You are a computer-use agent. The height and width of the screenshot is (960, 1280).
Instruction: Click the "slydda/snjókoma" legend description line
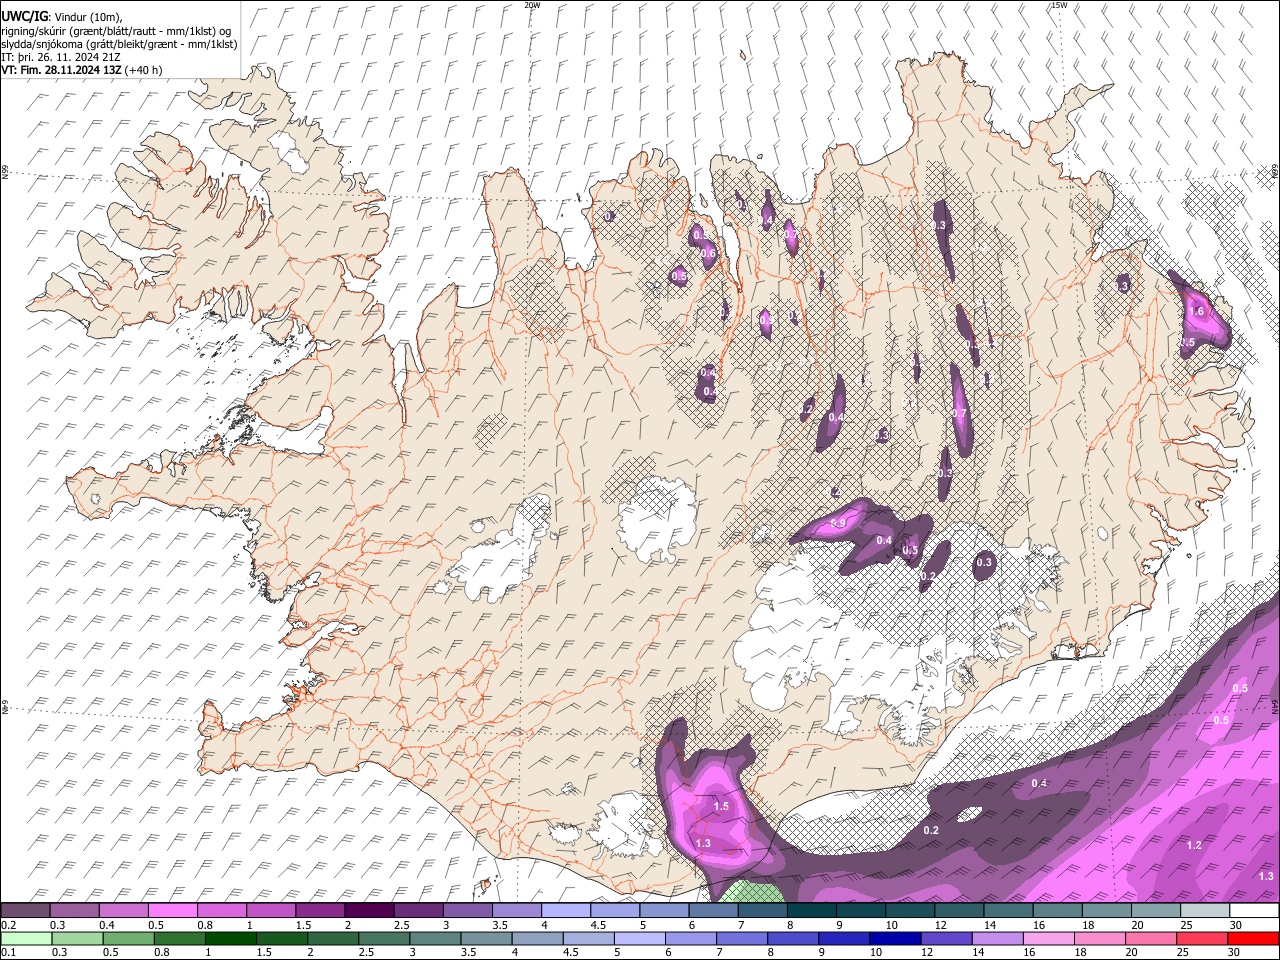coord(119,44)
